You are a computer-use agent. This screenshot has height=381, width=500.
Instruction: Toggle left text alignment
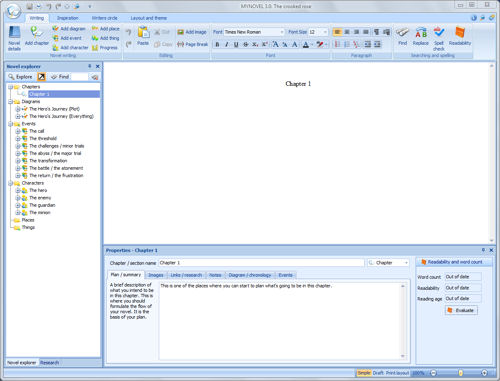click(337, 32)
